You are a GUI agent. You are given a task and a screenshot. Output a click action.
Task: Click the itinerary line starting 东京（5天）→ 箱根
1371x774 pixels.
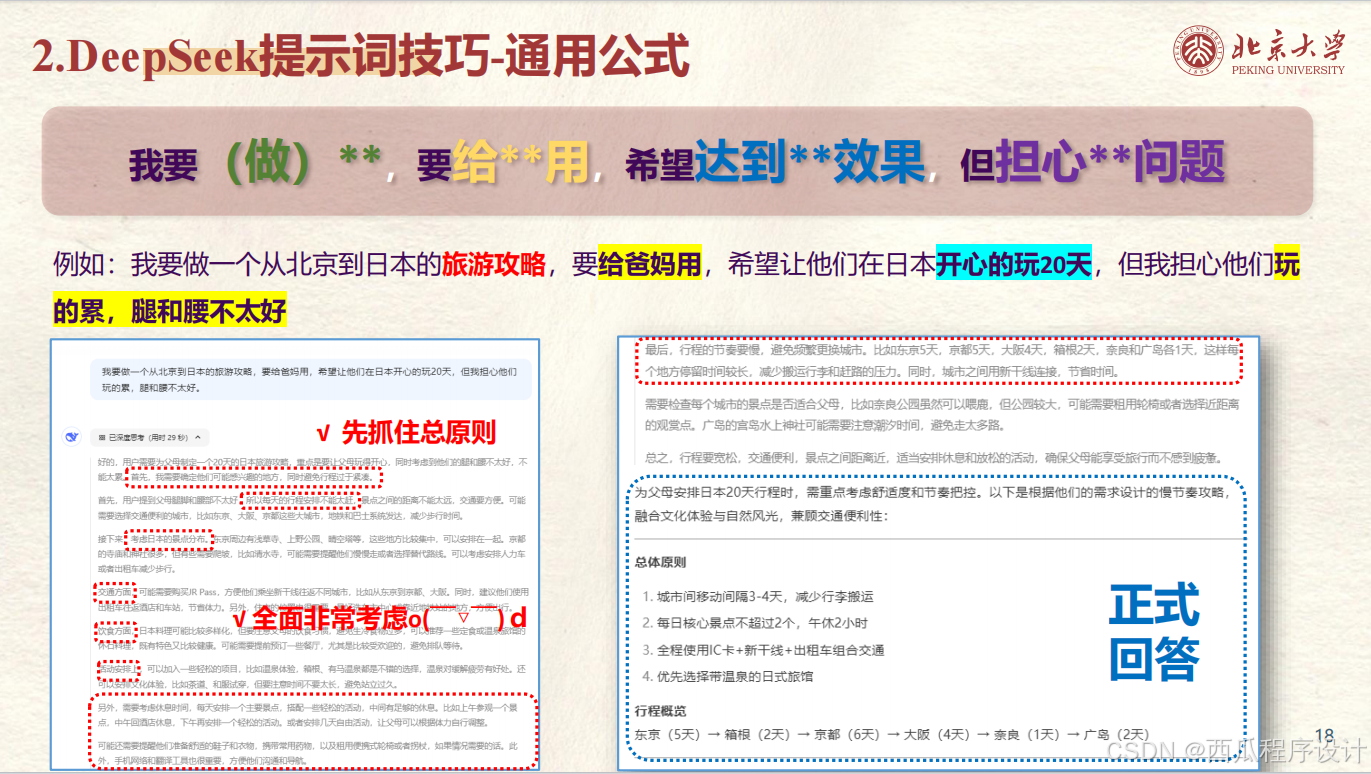(x=892, y=735)
